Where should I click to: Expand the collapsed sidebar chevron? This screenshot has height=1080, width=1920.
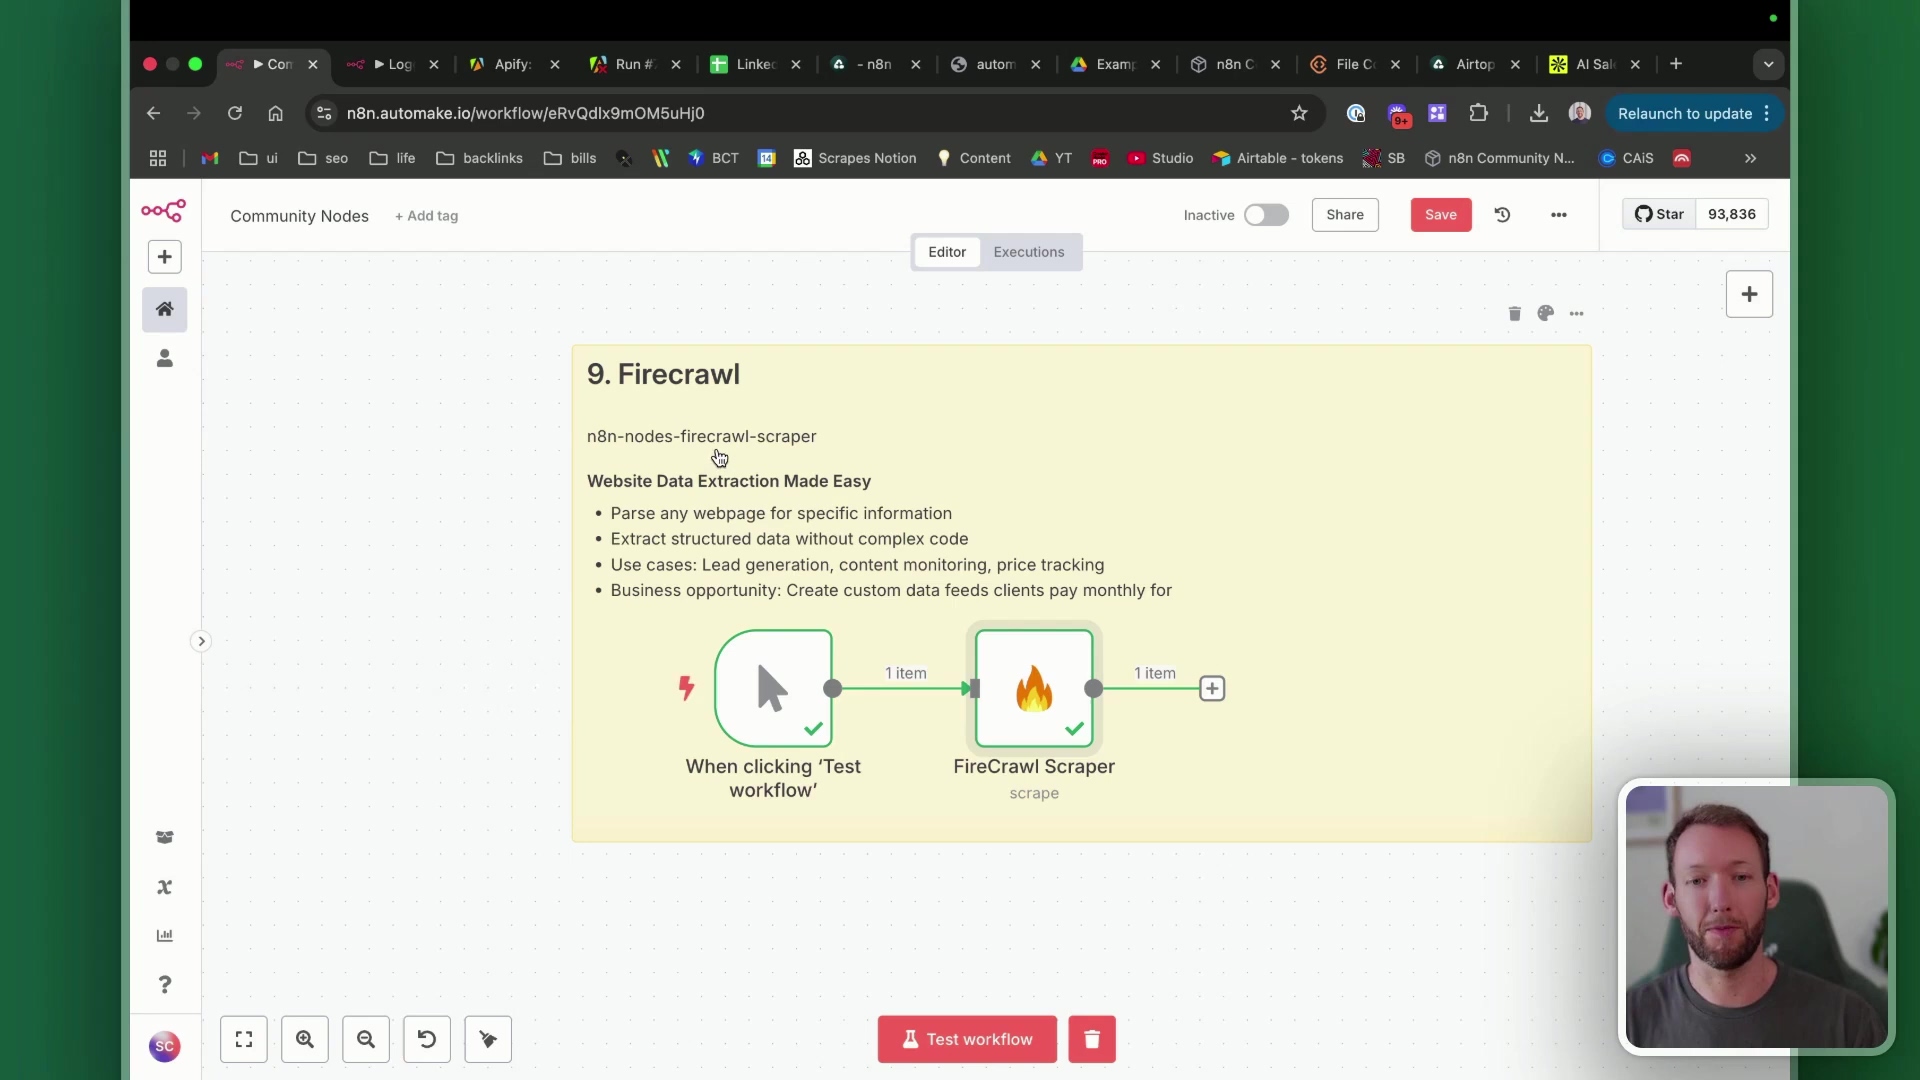click(x=201, y=641)
